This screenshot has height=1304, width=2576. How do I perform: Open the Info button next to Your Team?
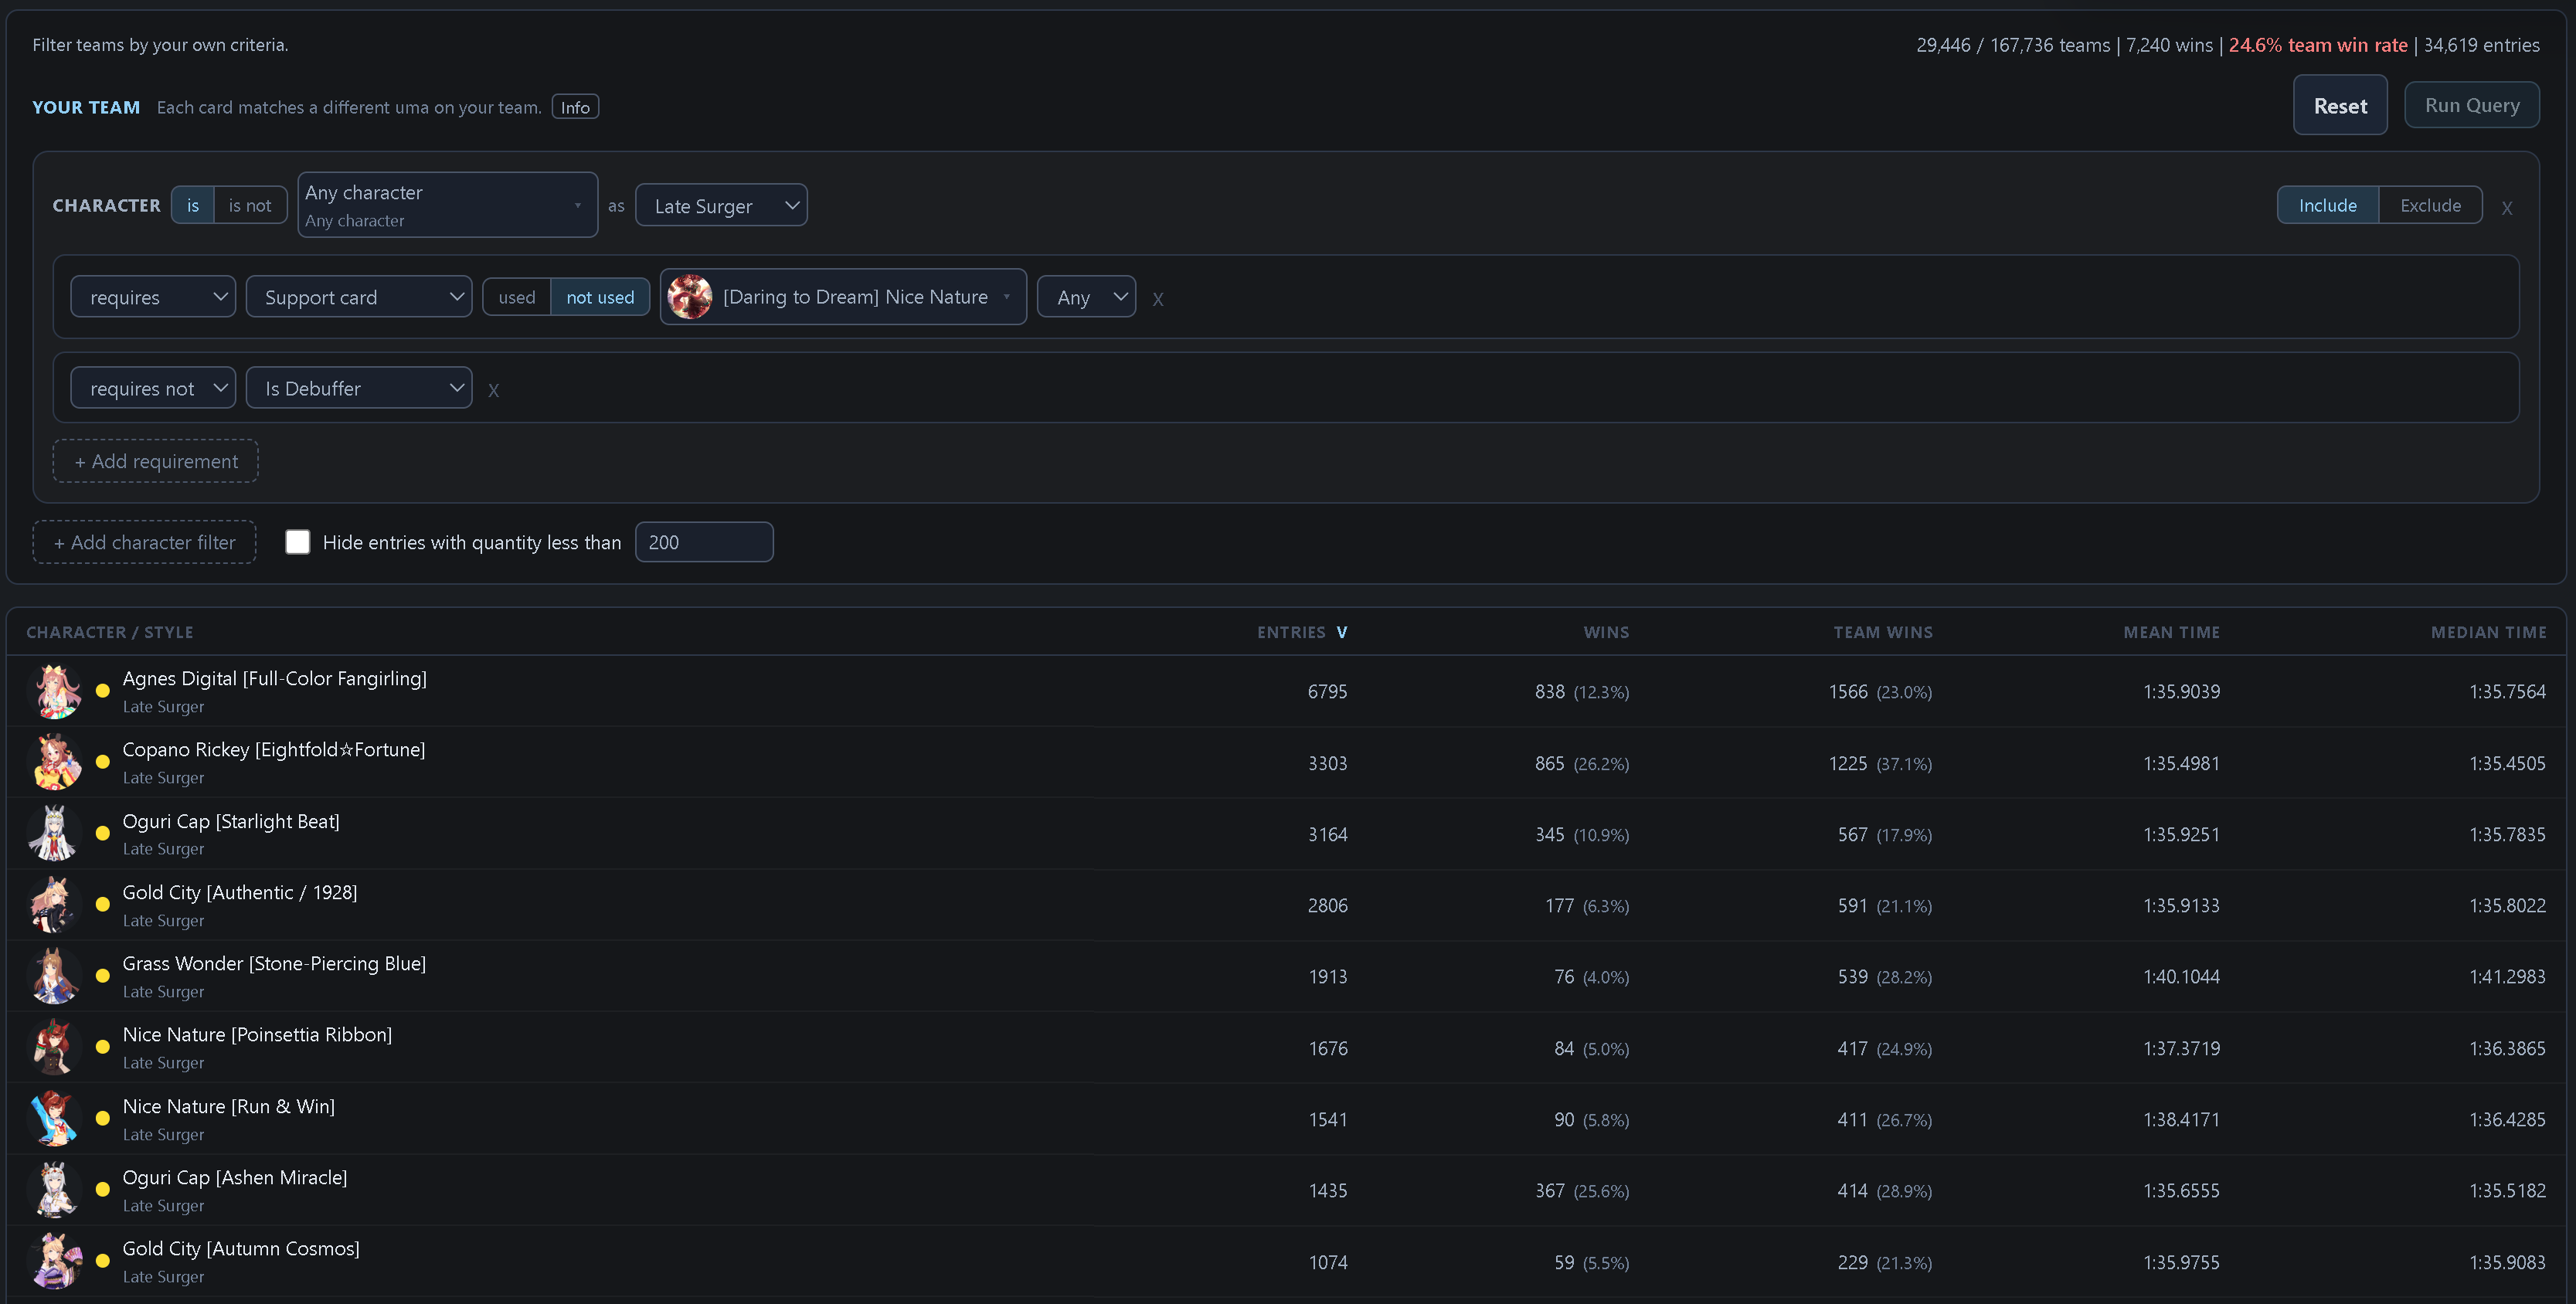pos(575,107)
